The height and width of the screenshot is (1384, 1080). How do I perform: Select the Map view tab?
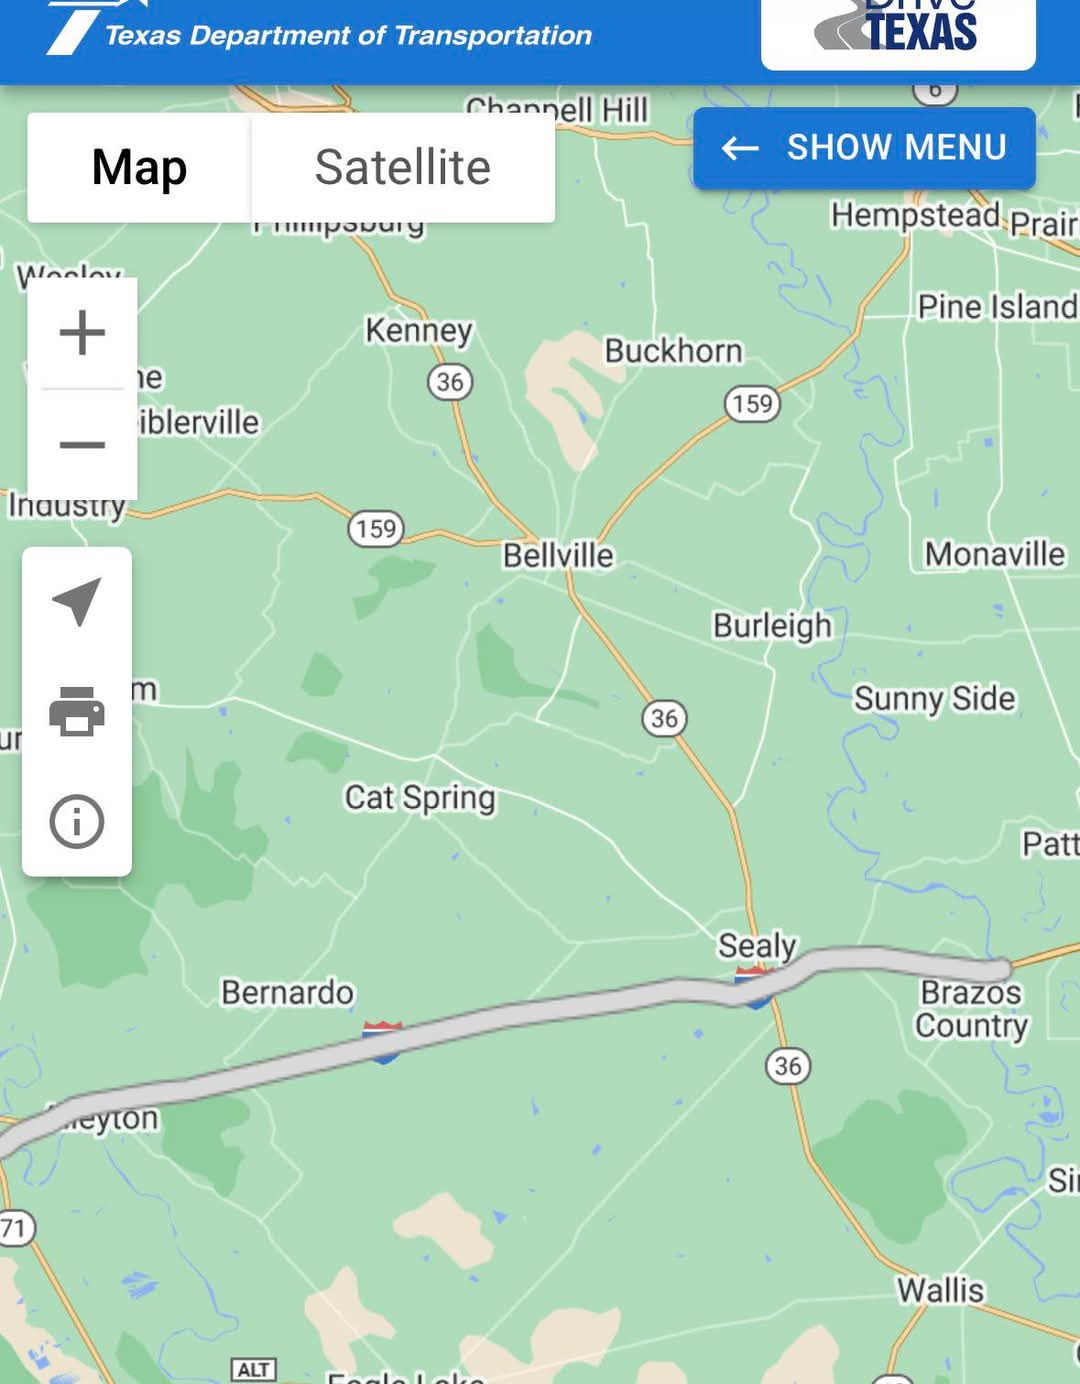(139, 167)
